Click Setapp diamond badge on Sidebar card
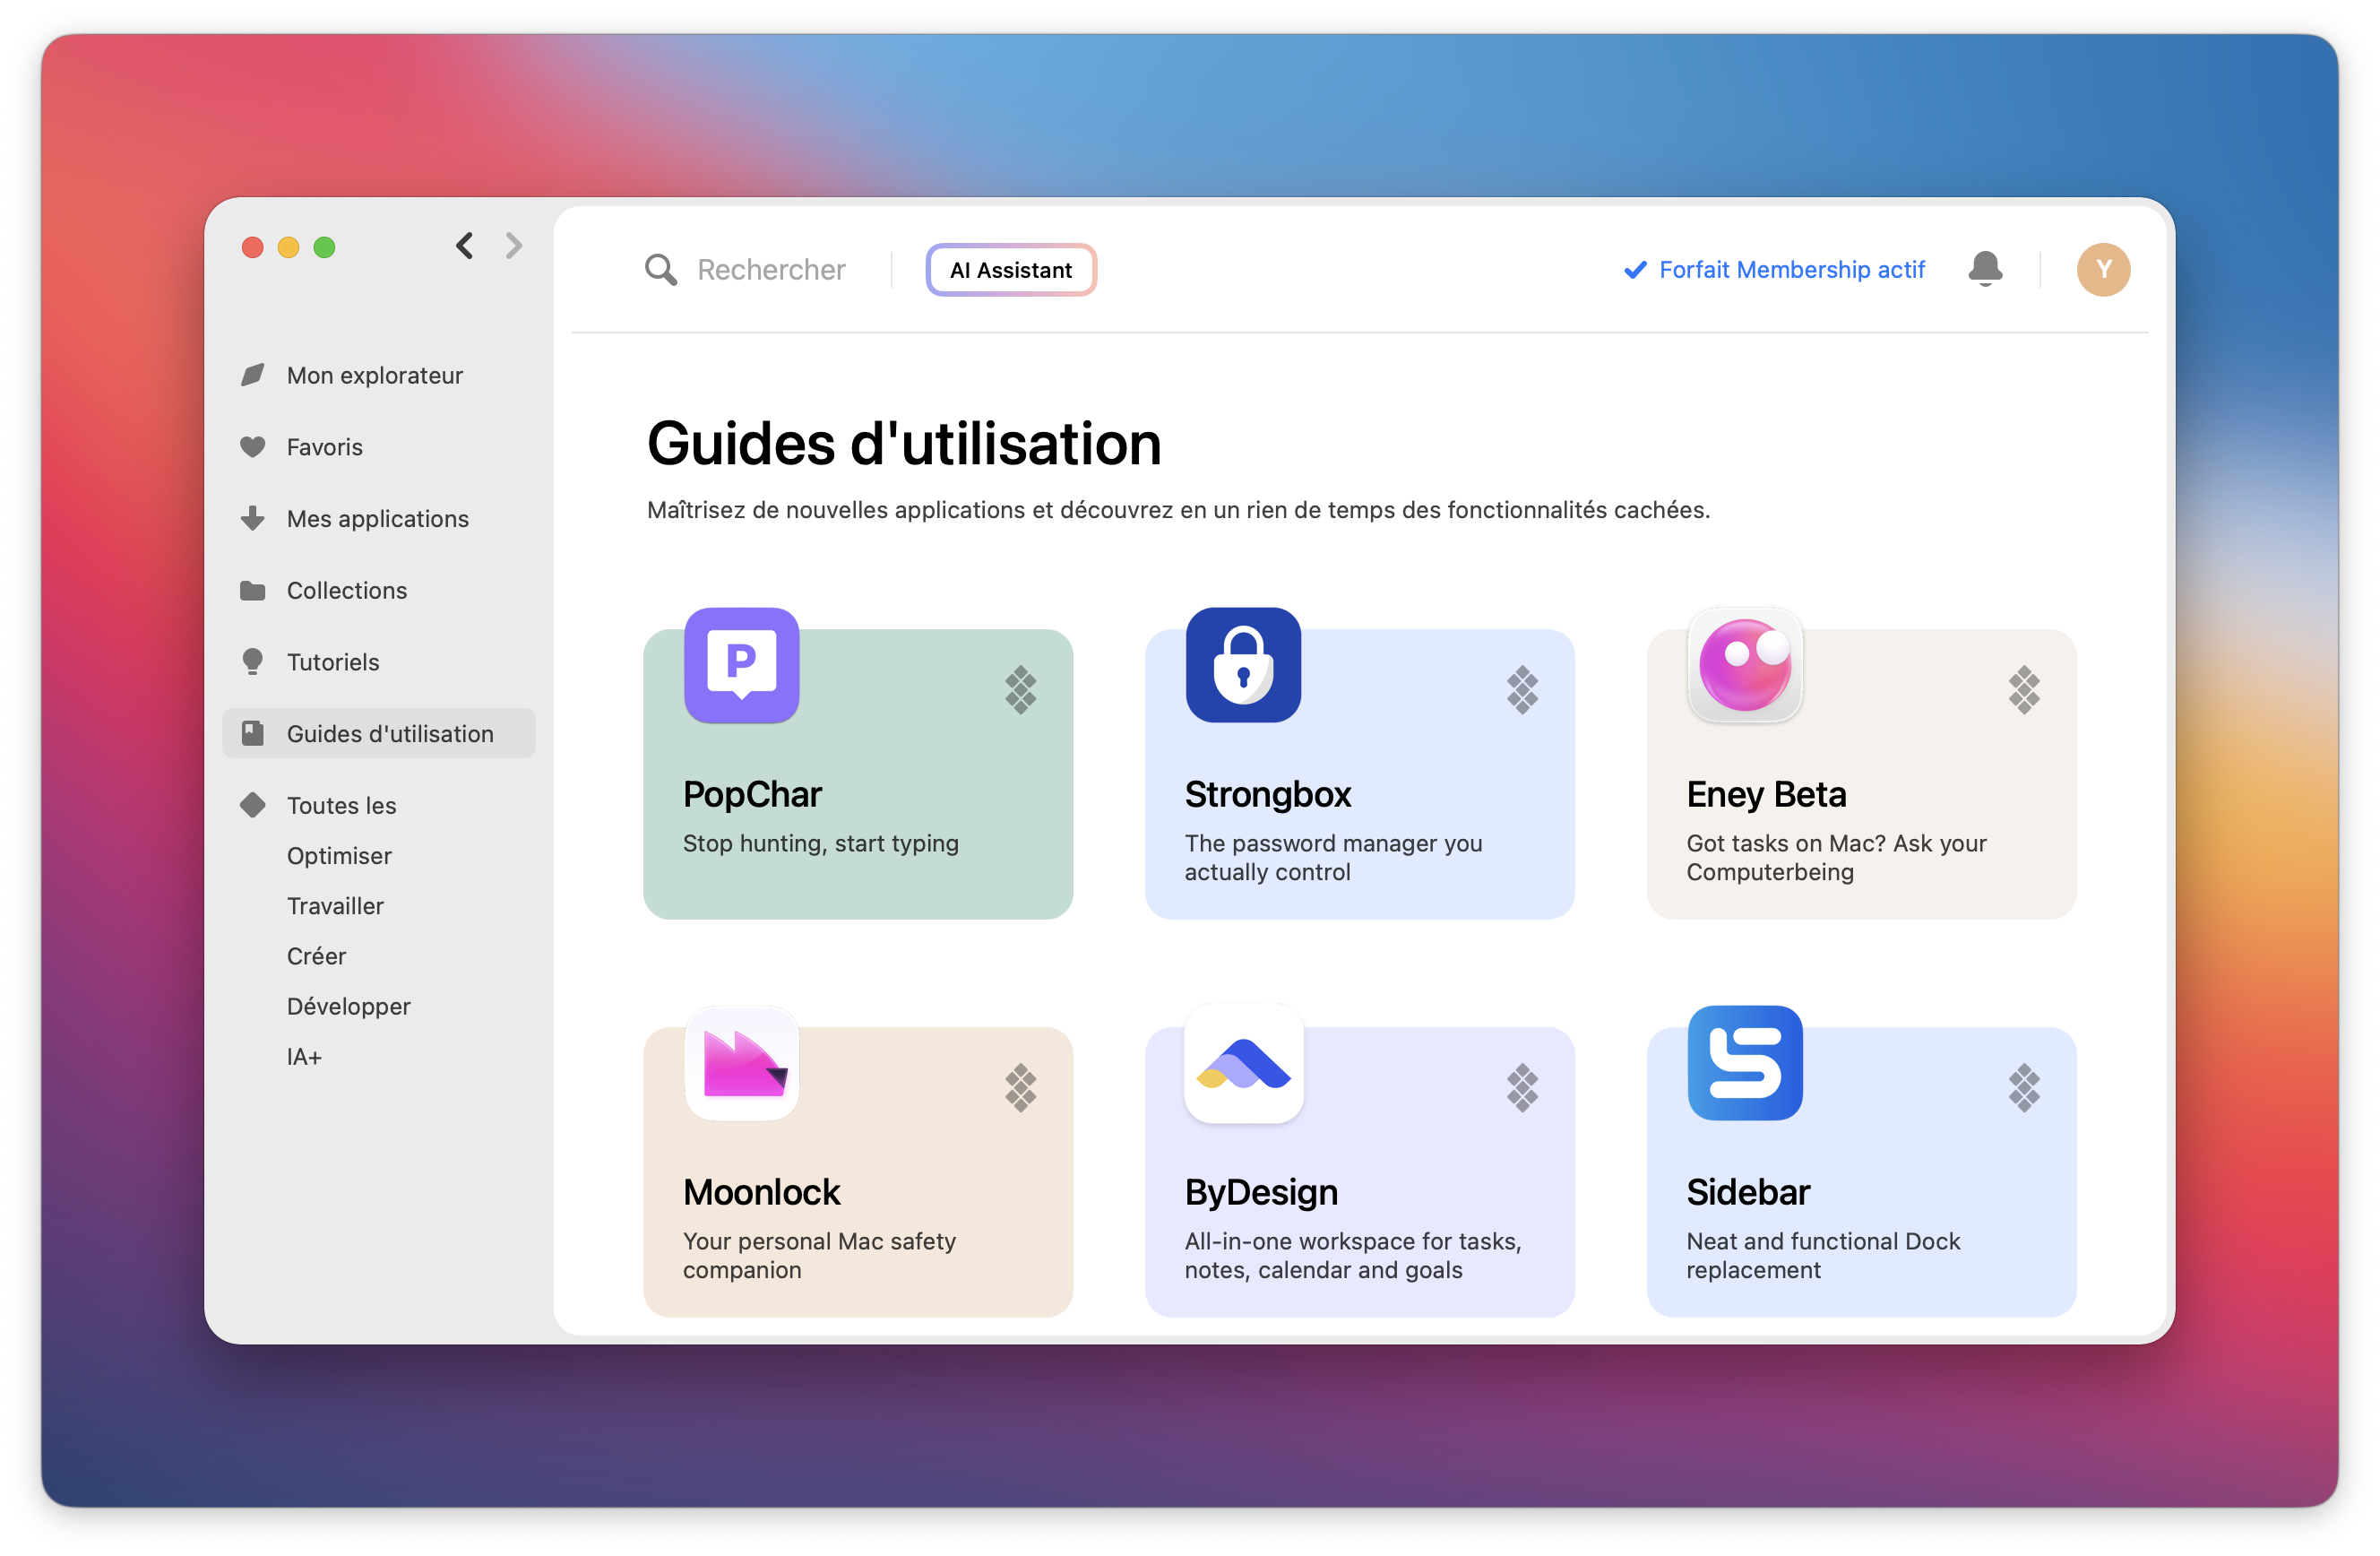2380x1556 pixels. click(x=2025, y=1088)
